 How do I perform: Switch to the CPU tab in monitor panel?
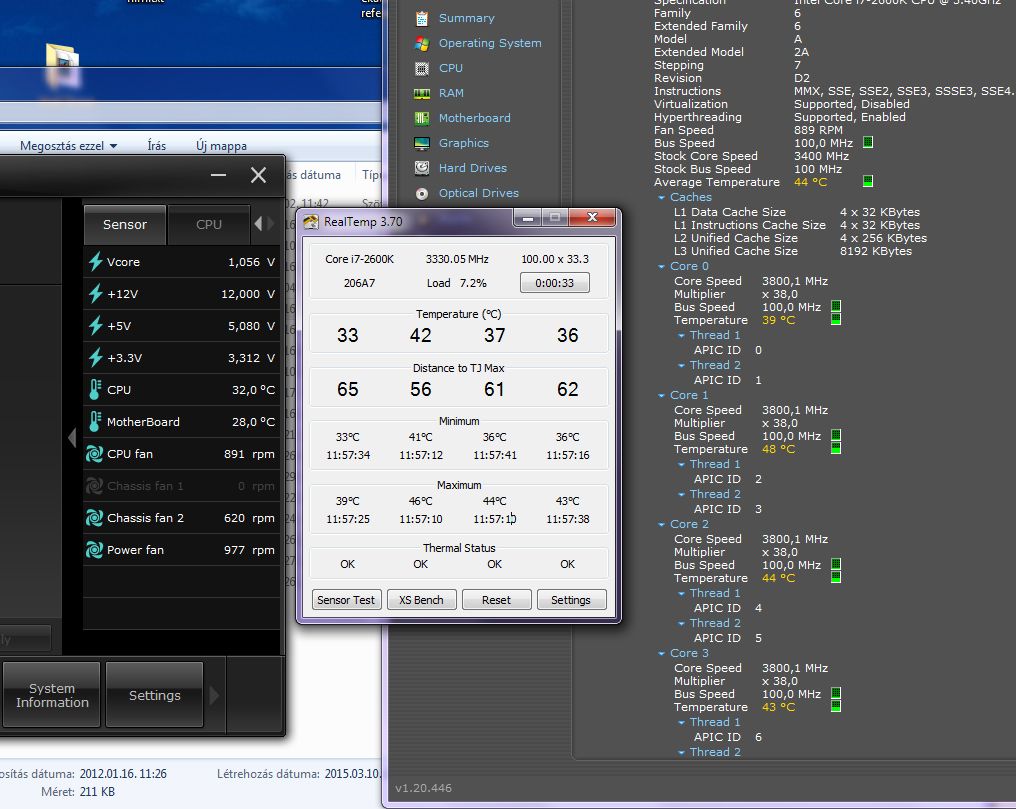(209, 224)
